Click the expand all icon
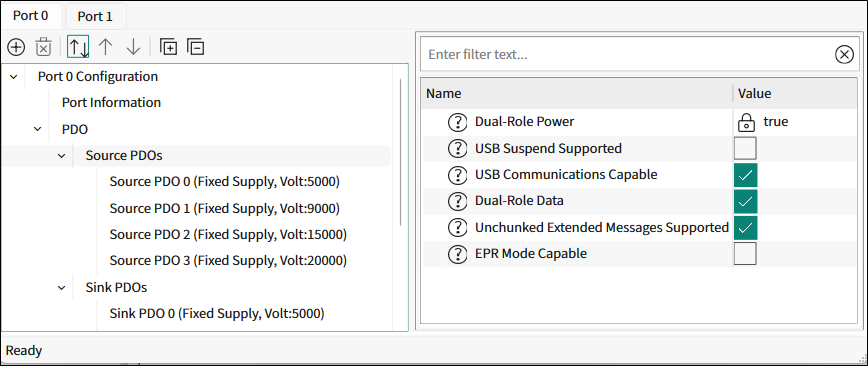The height and width of the screenshot is (366, 868). [168, 47]
